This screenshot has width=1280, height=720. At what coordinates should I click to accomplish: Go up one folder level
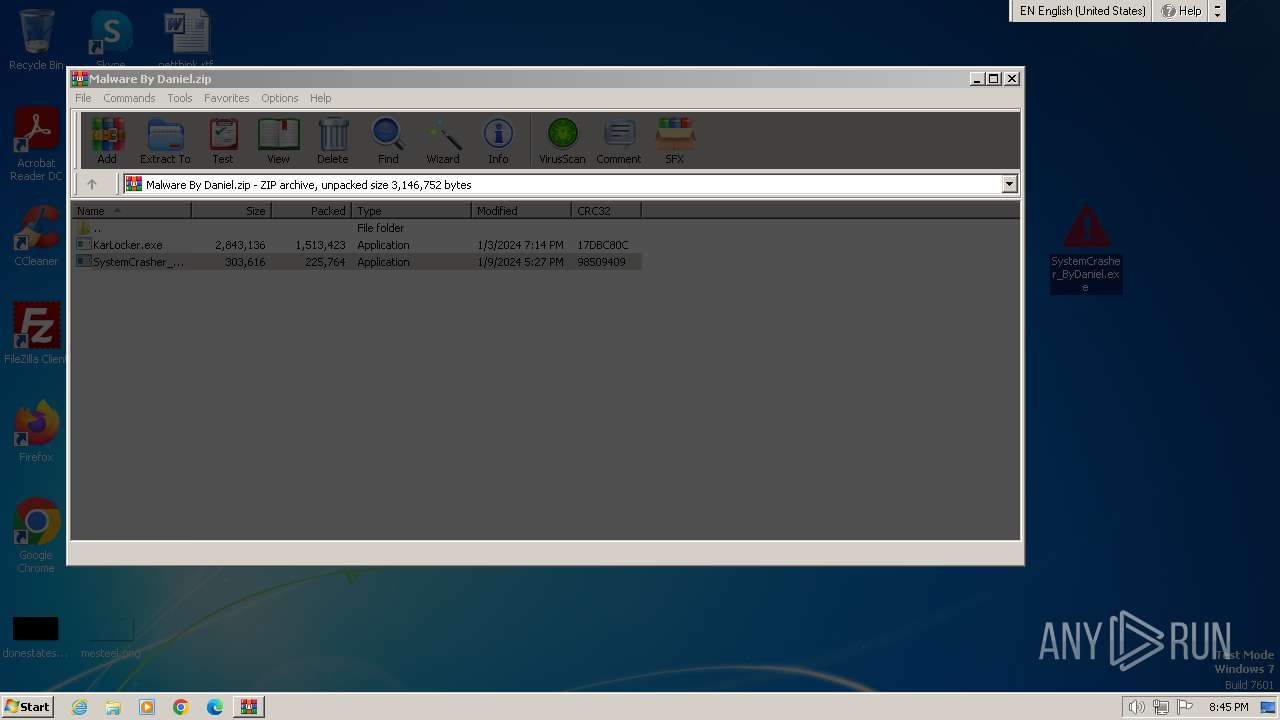(92, 184)
